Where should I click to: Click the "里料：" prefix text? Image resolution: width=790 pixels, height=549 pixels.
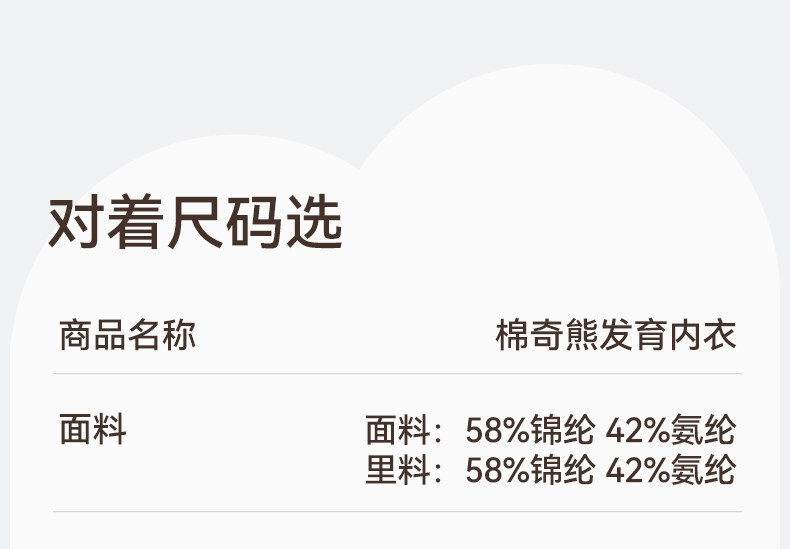(403, 469)
